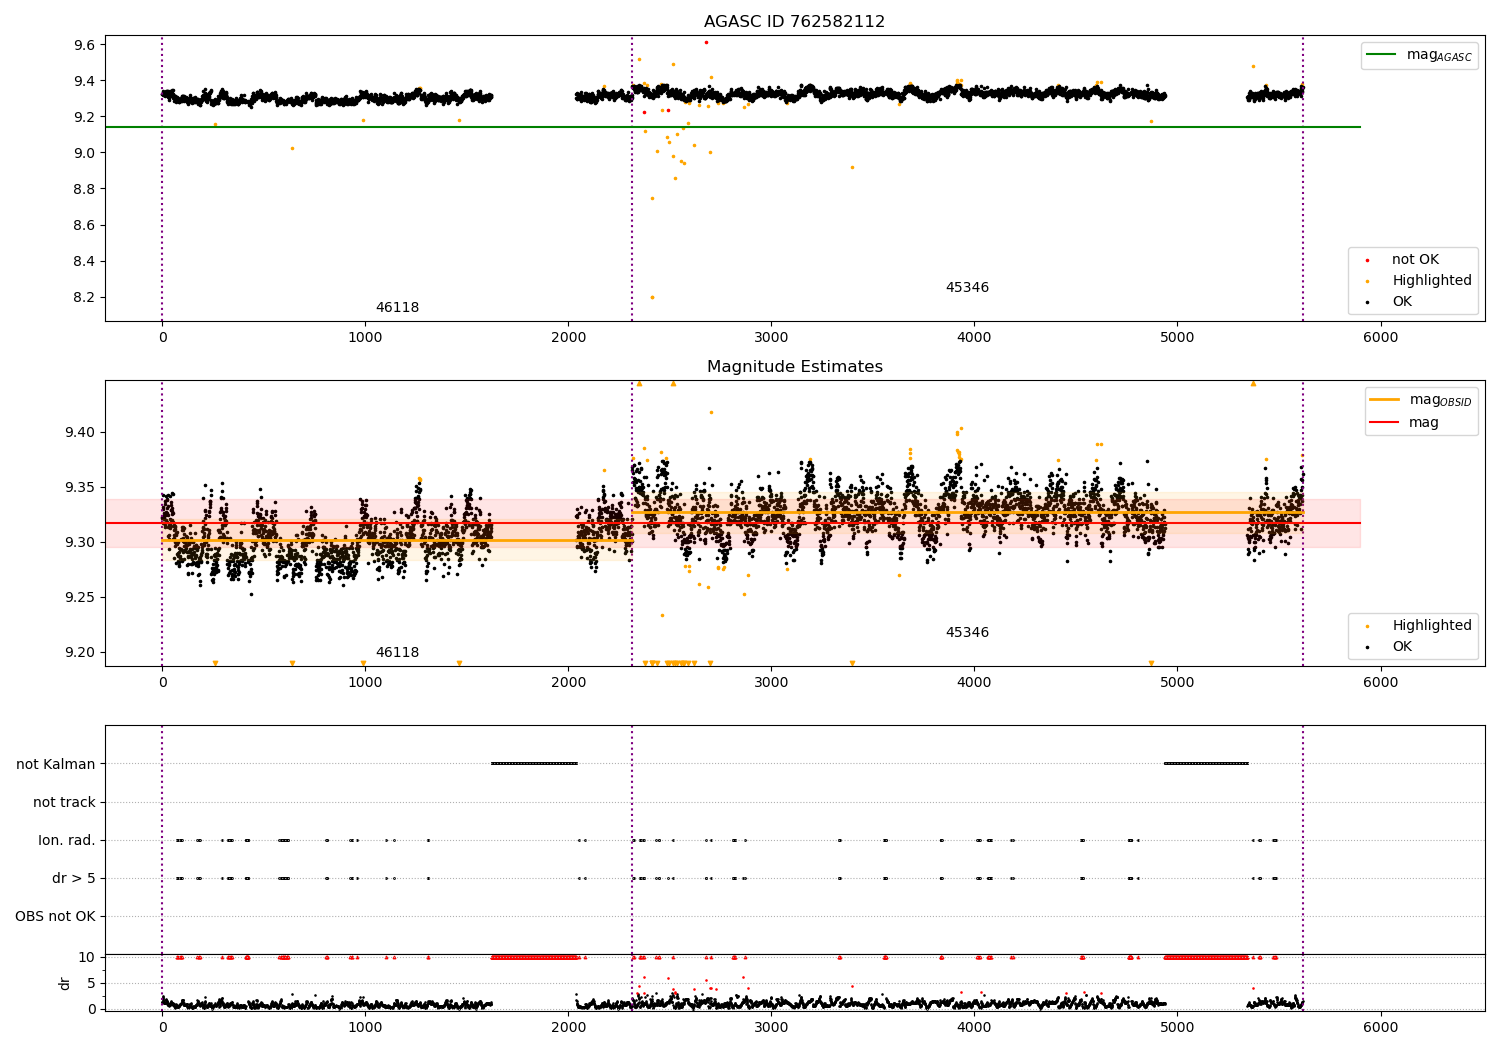The width and height of the screenshot is (1500, 1050).
Task: Select the "OBS not OK" row label
Action: tap(55, 917)
